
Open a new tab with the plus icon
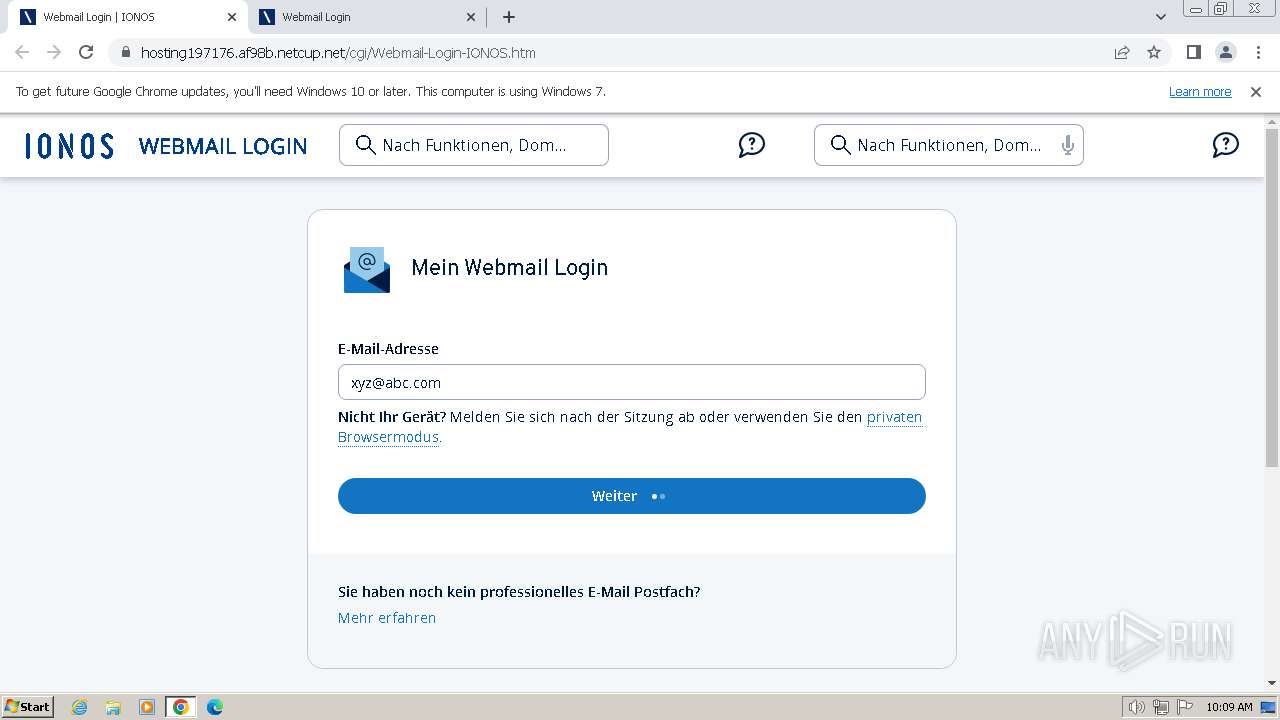click(x=509, y=17)
